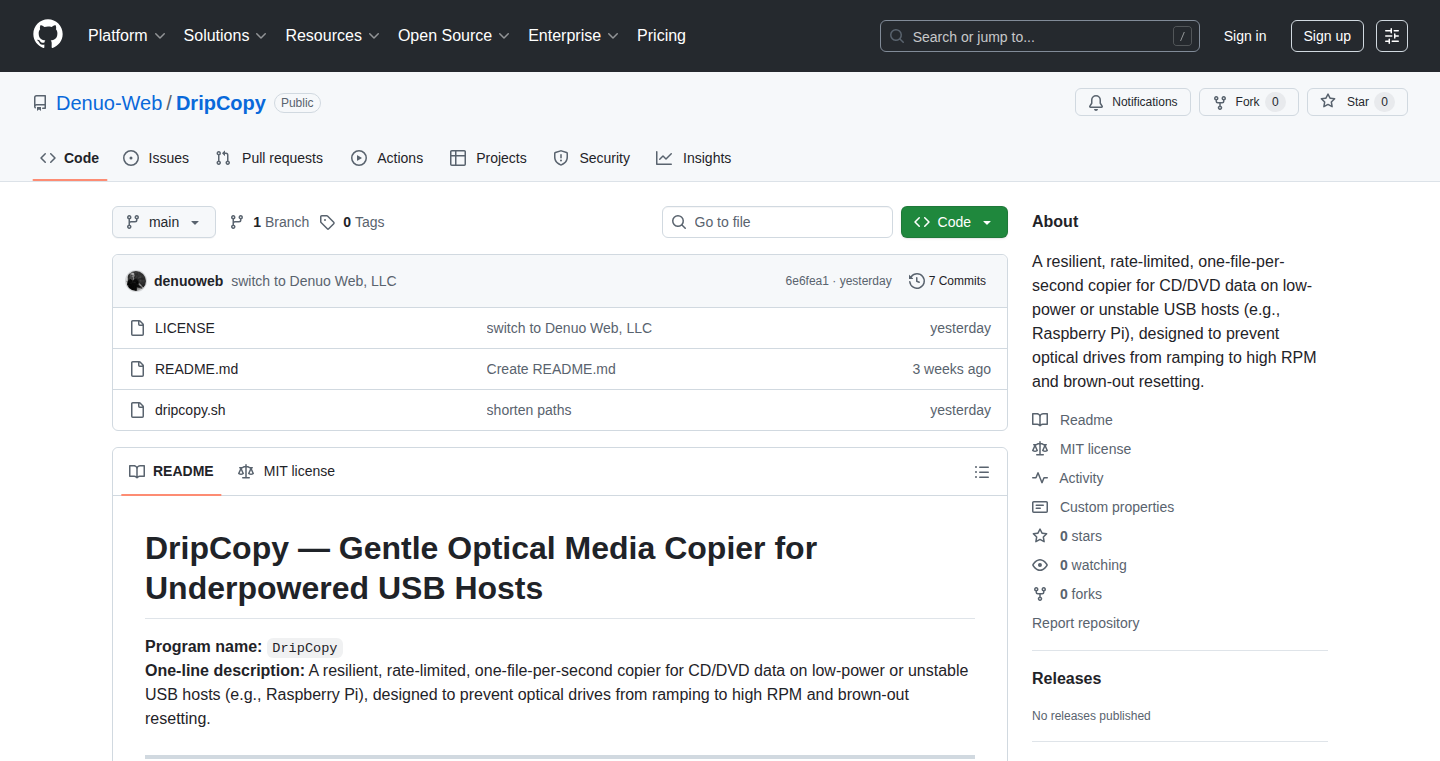Viewport: 1440px width, 761px height.
Task: Open the LICENSE file
Action: (x=185, y=328)
